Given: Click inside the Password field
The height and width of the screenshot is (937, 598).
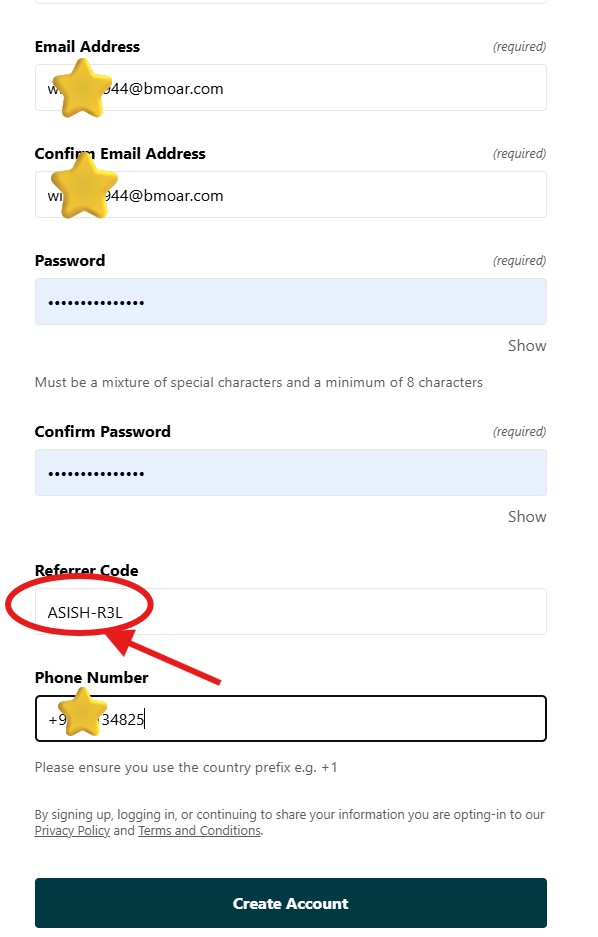Looking at the screenshot, I should coord(290,301).
